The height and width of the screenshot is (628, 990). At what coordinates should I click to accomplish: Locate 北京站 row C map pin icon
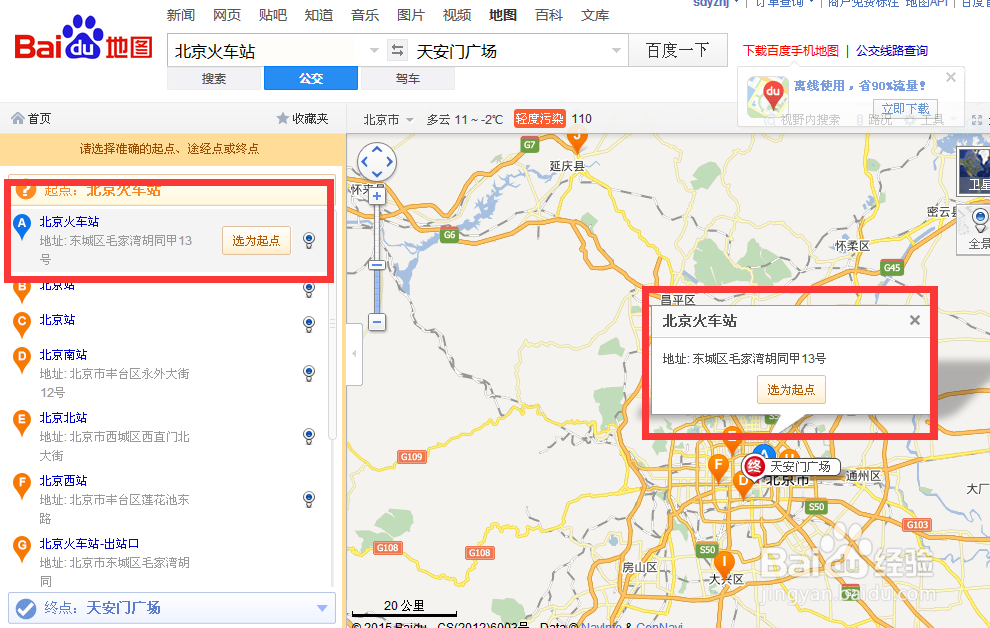[x=309, y=324]
